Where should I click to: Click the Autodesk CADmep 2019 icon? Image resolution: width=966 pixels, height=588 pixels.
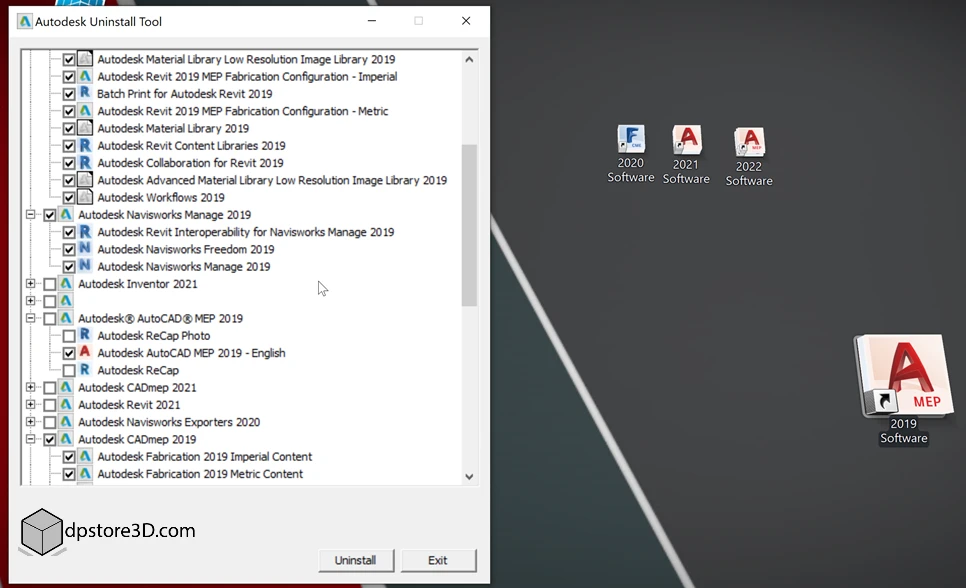(66, 439)
